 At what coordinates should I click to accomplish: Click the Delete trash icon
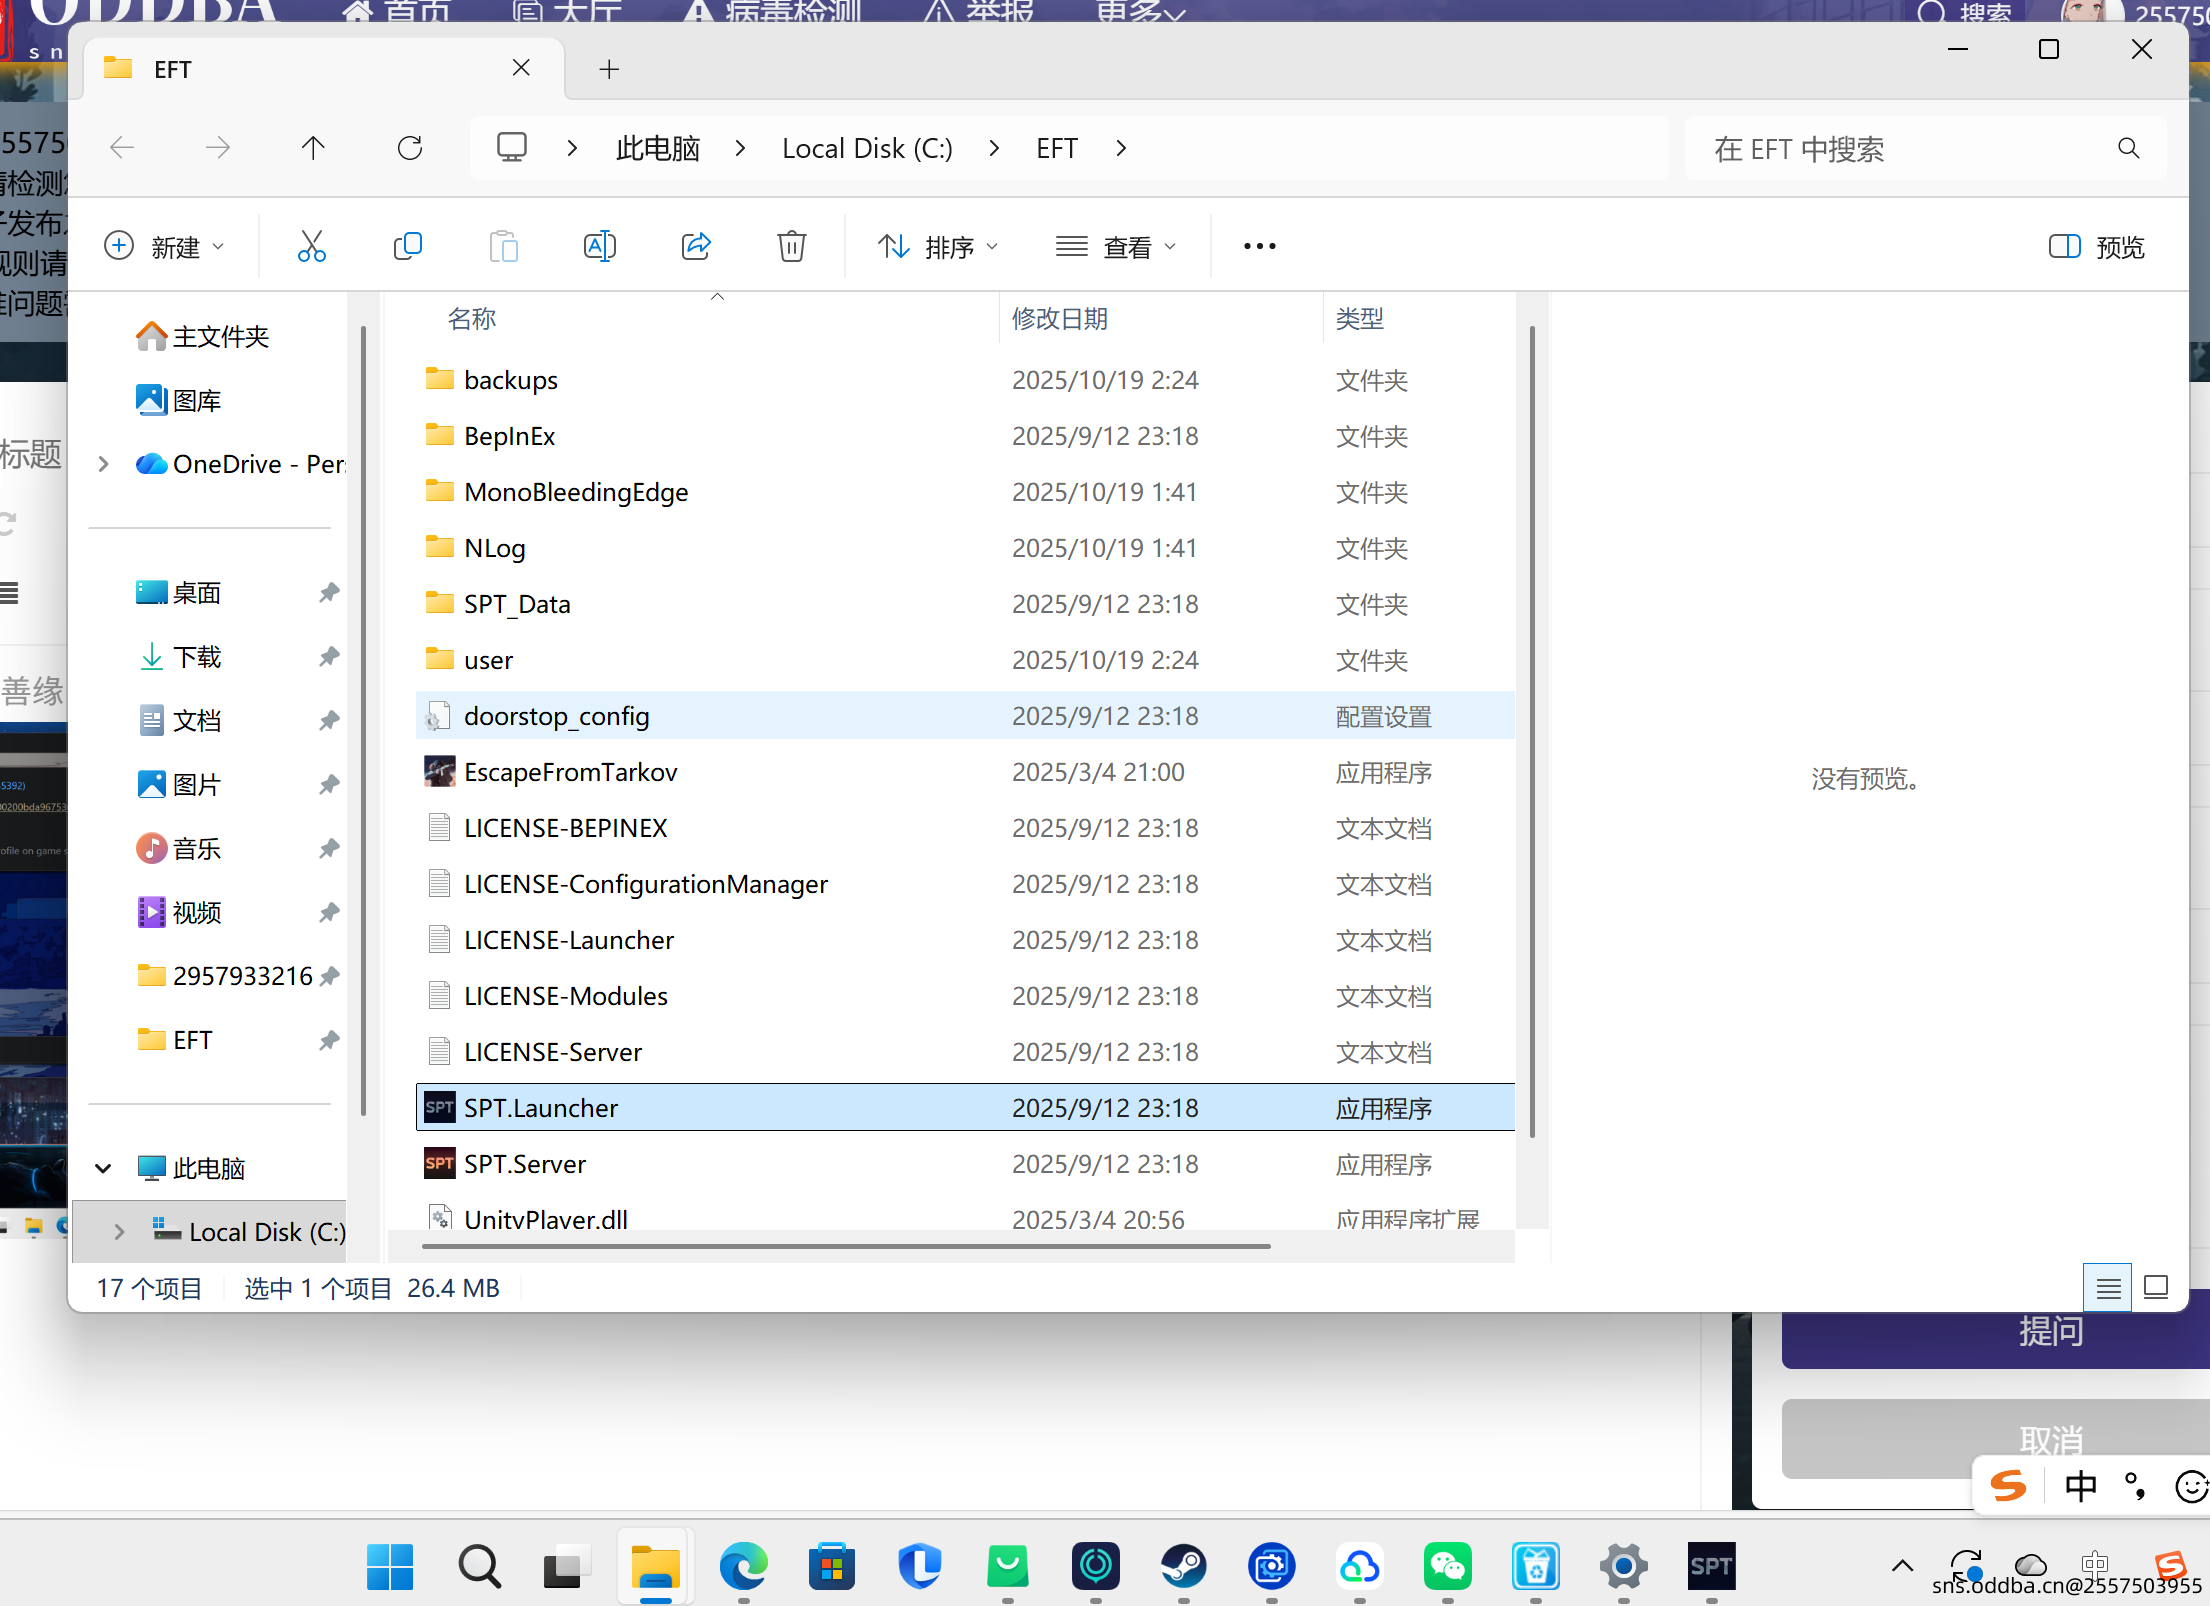pos(791,246)
